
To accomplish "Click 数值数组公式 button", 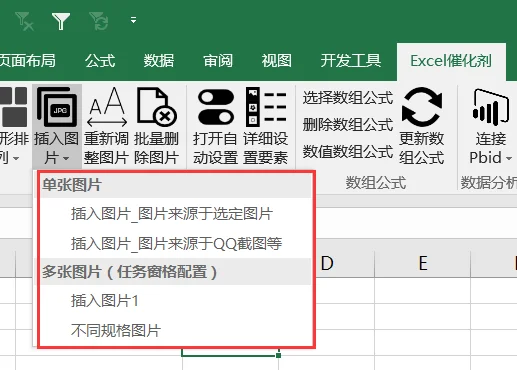I will click(348, 151).
